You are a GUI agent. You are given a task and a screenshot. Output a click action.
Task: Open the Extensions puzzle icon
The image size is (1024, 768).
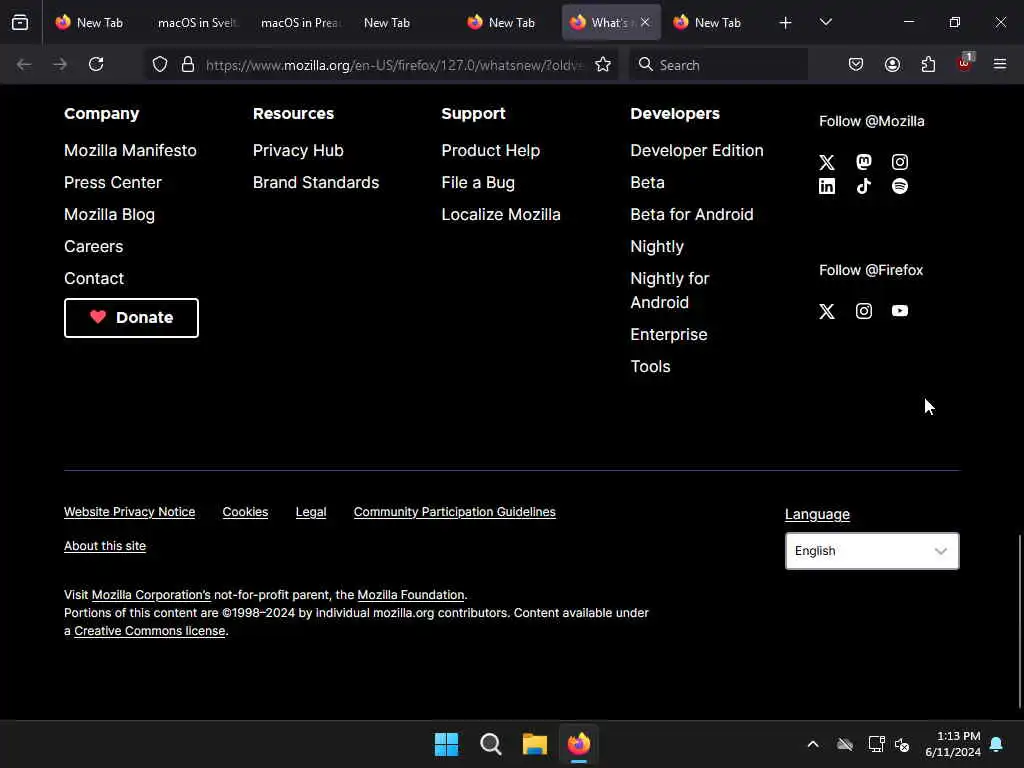click(x=928, y=64)
